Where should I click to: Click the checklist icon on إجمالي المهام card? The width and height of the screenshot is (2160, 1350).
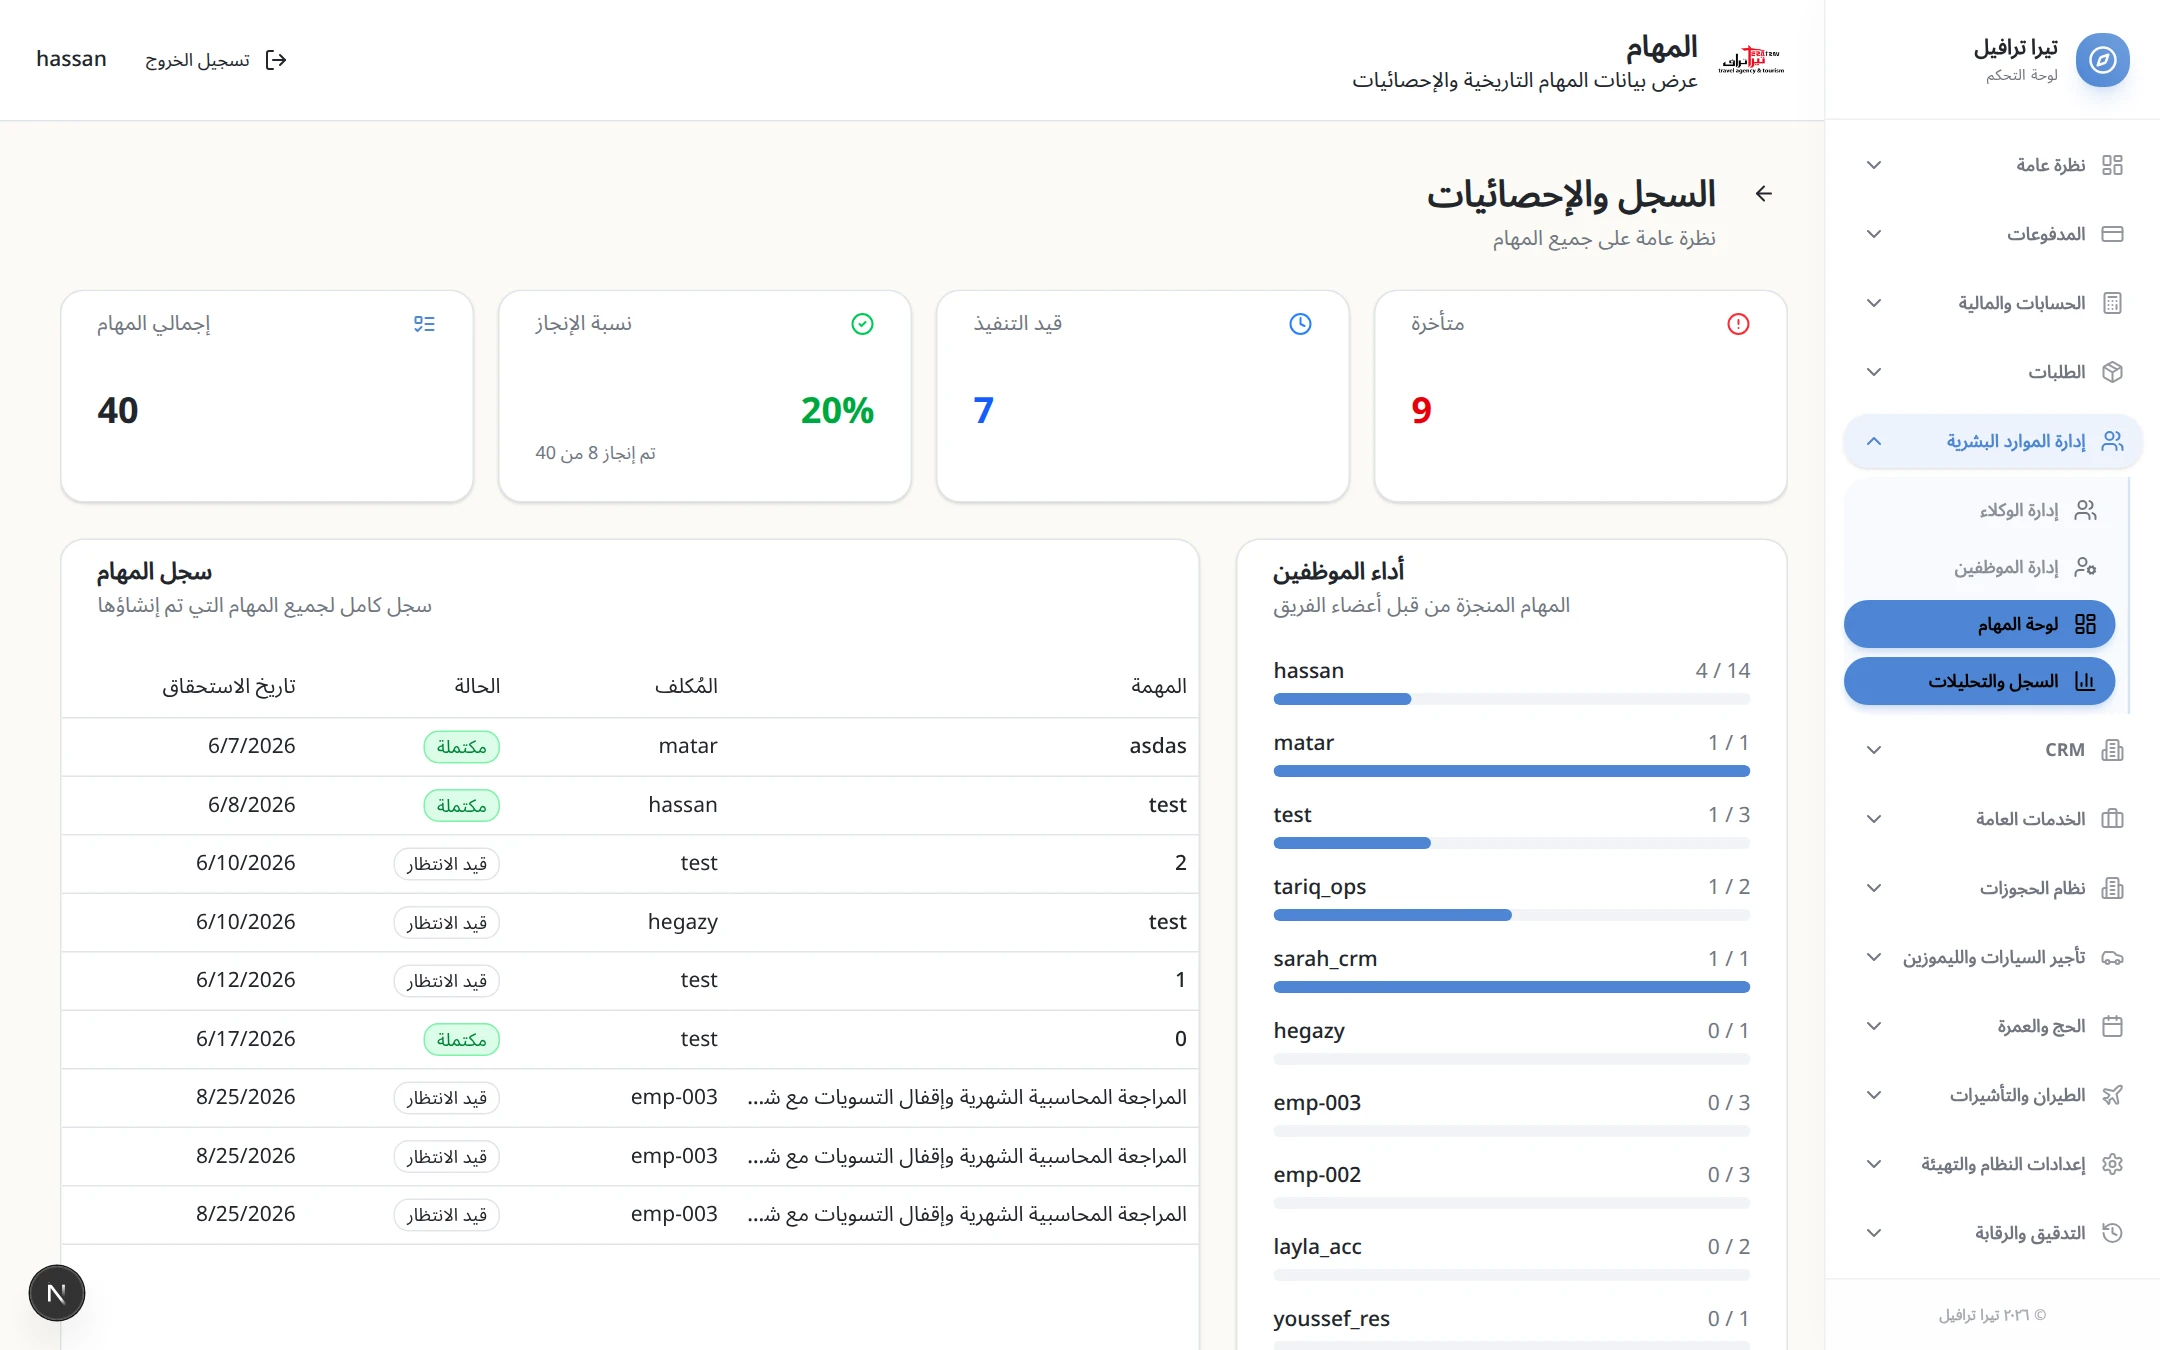coord(424,324)
